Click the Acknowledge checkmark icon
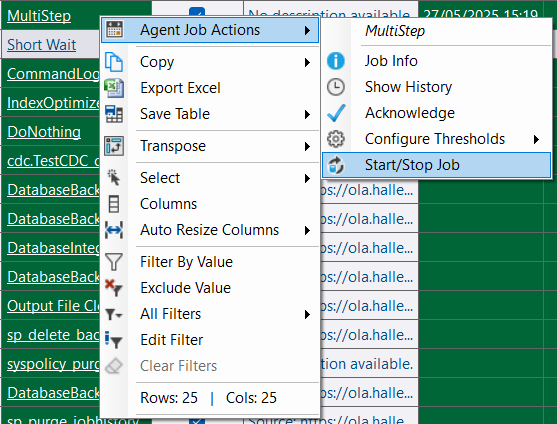The image size is (557, 424). point(336,113)
